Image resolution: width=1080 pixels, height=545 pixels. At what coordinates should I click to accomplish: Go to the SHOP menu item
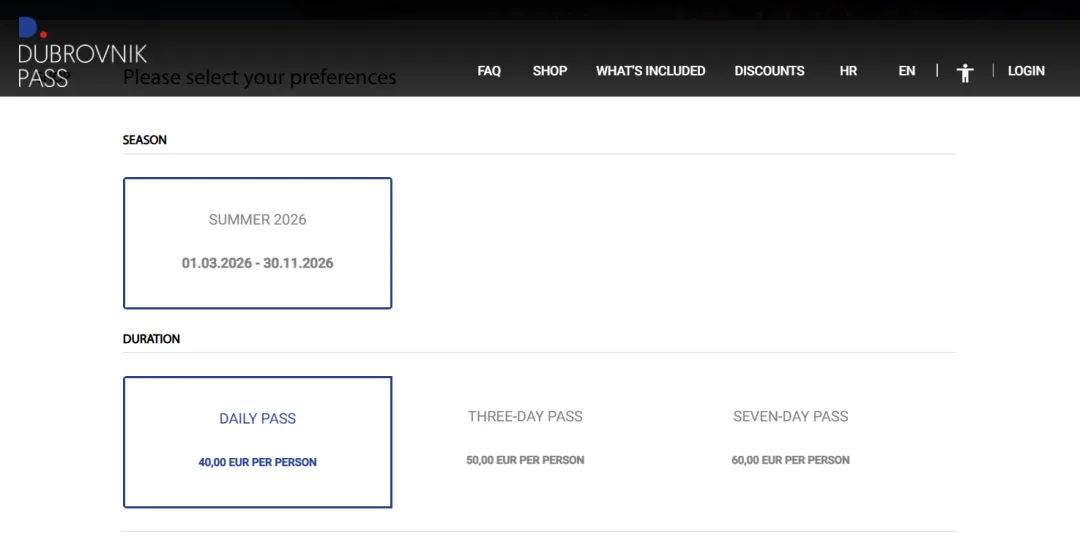tap(550, 71)
